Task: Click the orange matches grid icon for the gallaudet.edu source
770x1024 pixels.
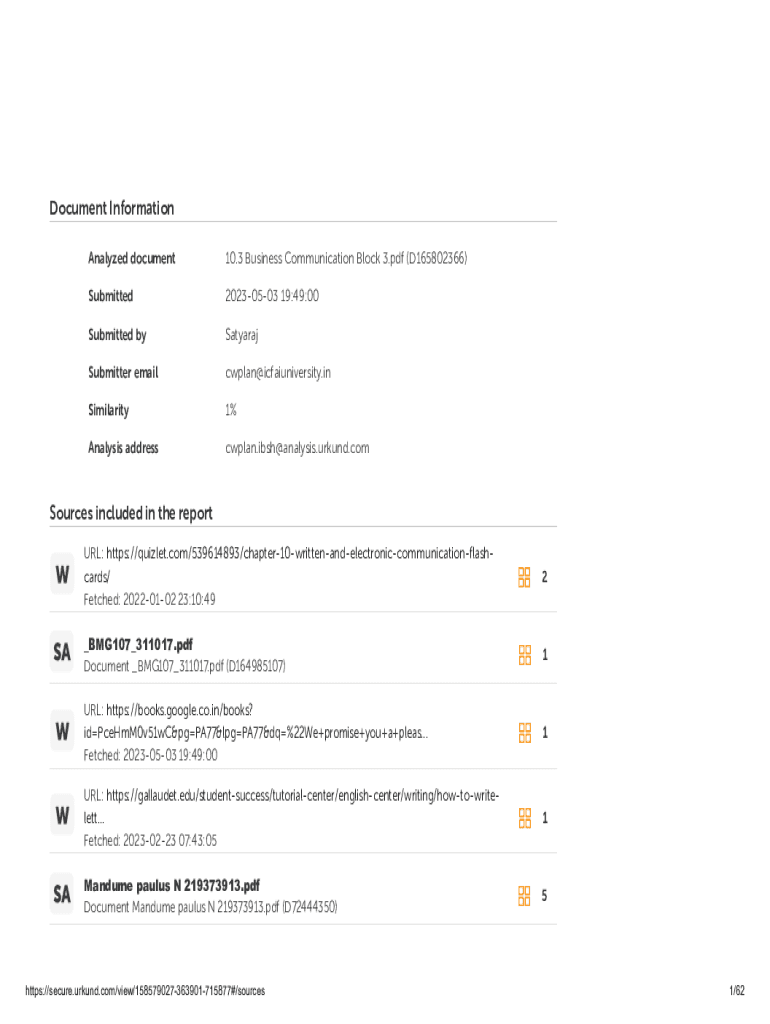Action: (x=524, y=818)
